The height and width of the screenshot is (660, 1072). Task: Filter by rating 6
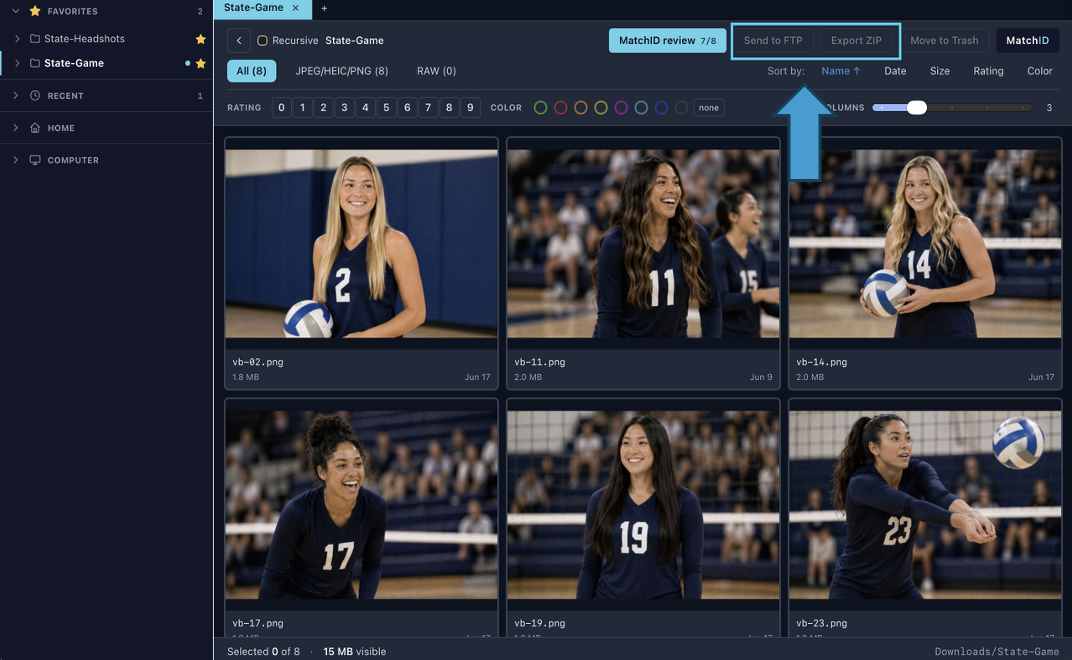pos(407,107)
